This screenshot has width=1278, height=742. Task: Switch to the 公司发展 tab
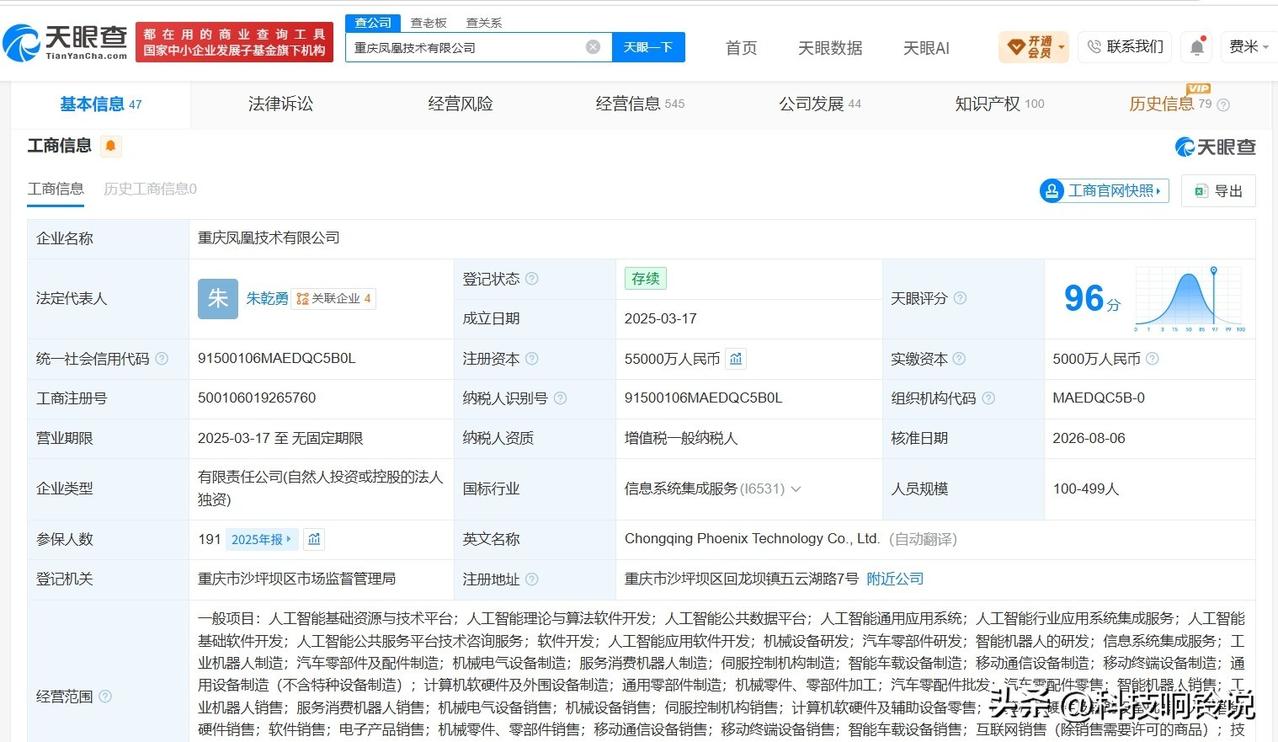point(820,104)
